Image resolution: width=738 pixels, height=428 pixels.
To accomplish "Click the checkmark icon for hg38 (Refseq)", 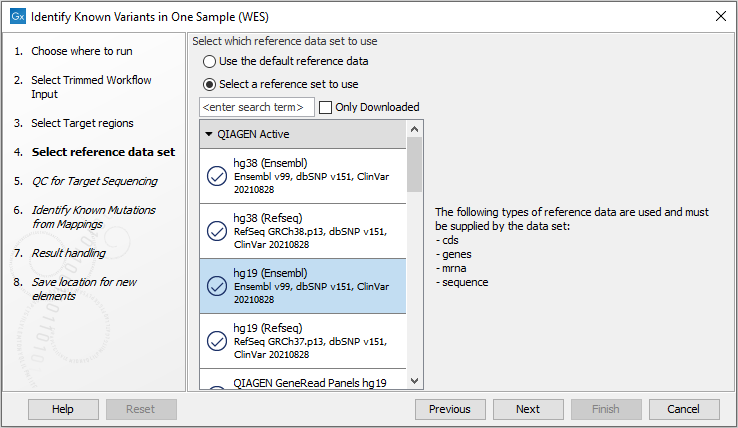I will [x=217, y=231].
